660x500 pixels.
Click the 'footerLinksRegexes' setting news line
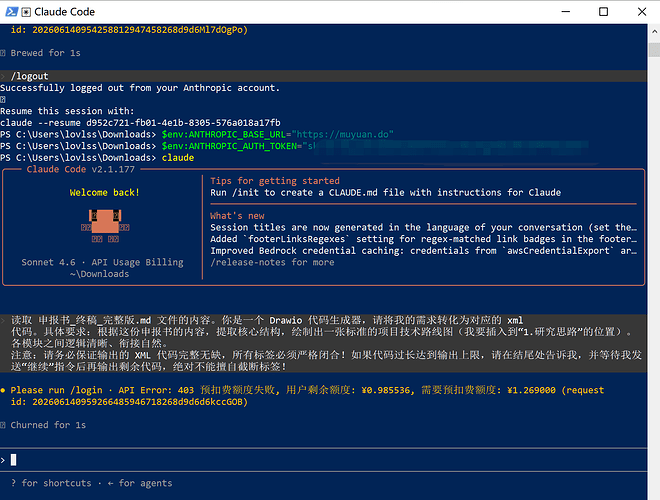point(423,239)
